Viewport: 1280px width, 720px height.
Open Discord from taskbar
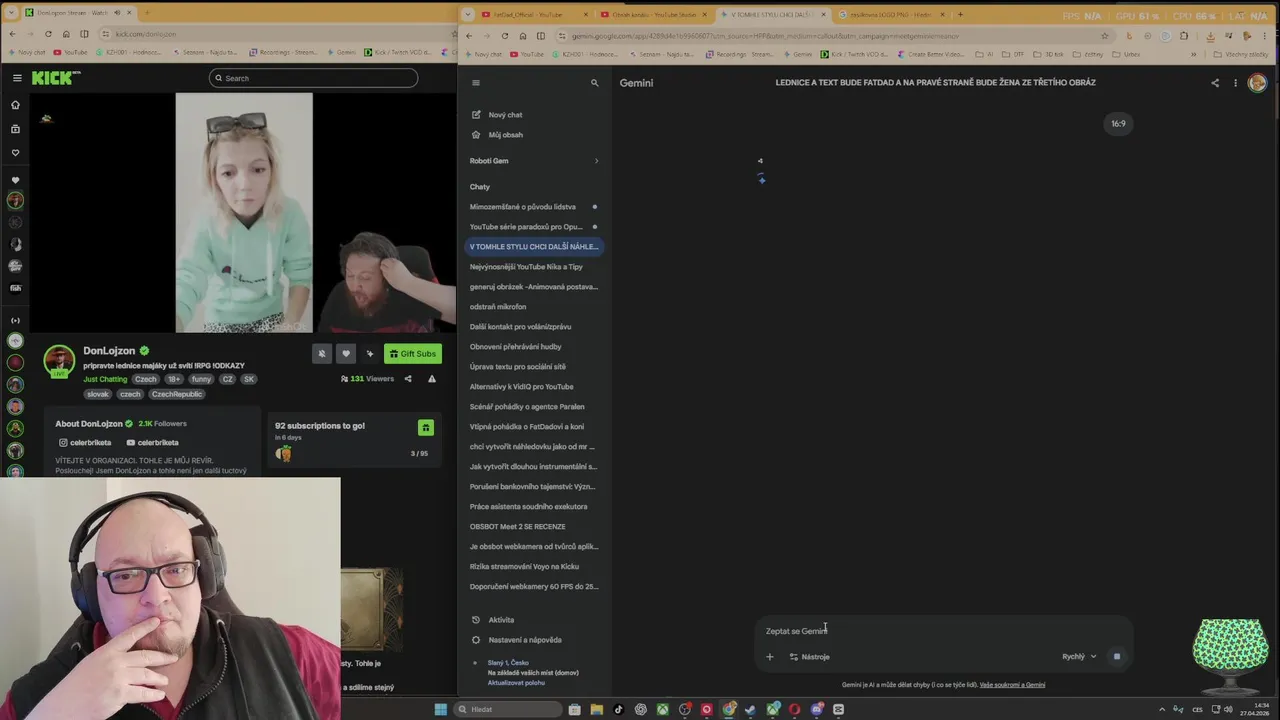[x=817, y=710]
